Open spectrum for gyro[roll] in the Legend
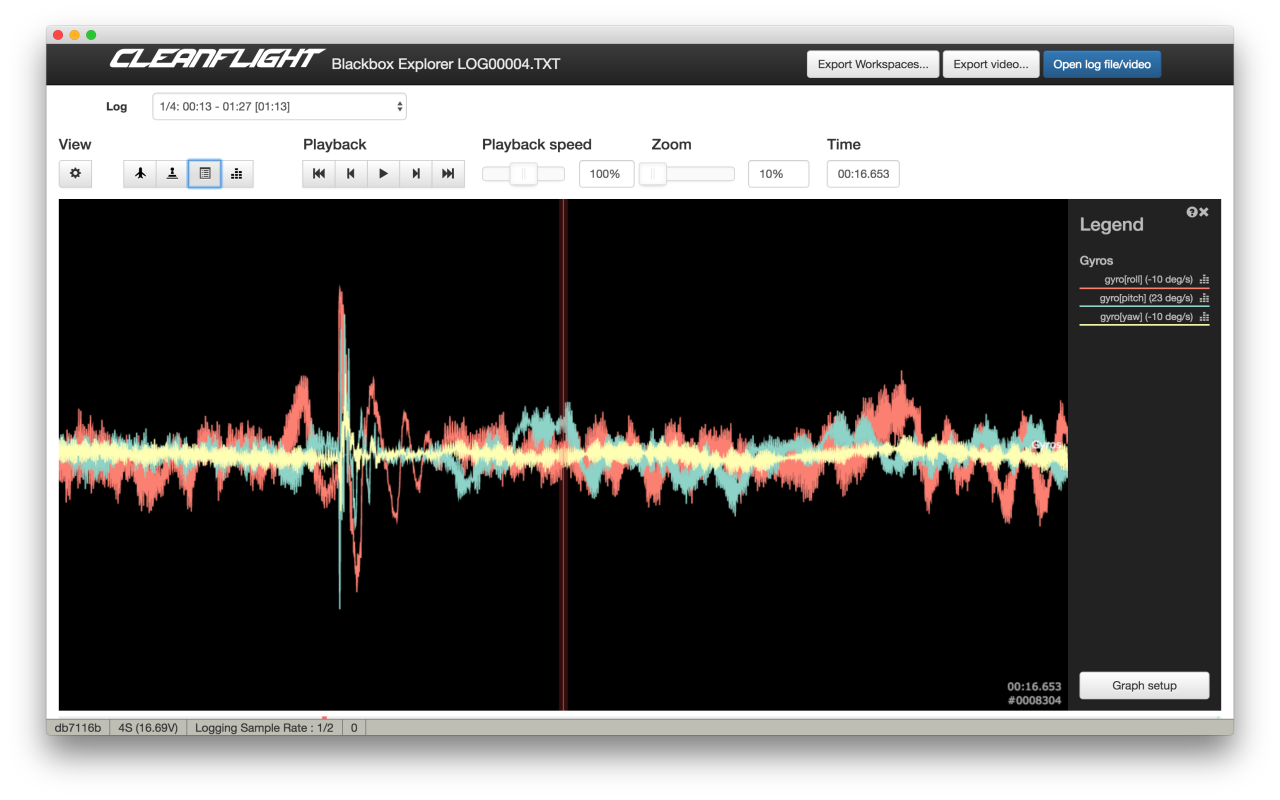 point(1204,280)
